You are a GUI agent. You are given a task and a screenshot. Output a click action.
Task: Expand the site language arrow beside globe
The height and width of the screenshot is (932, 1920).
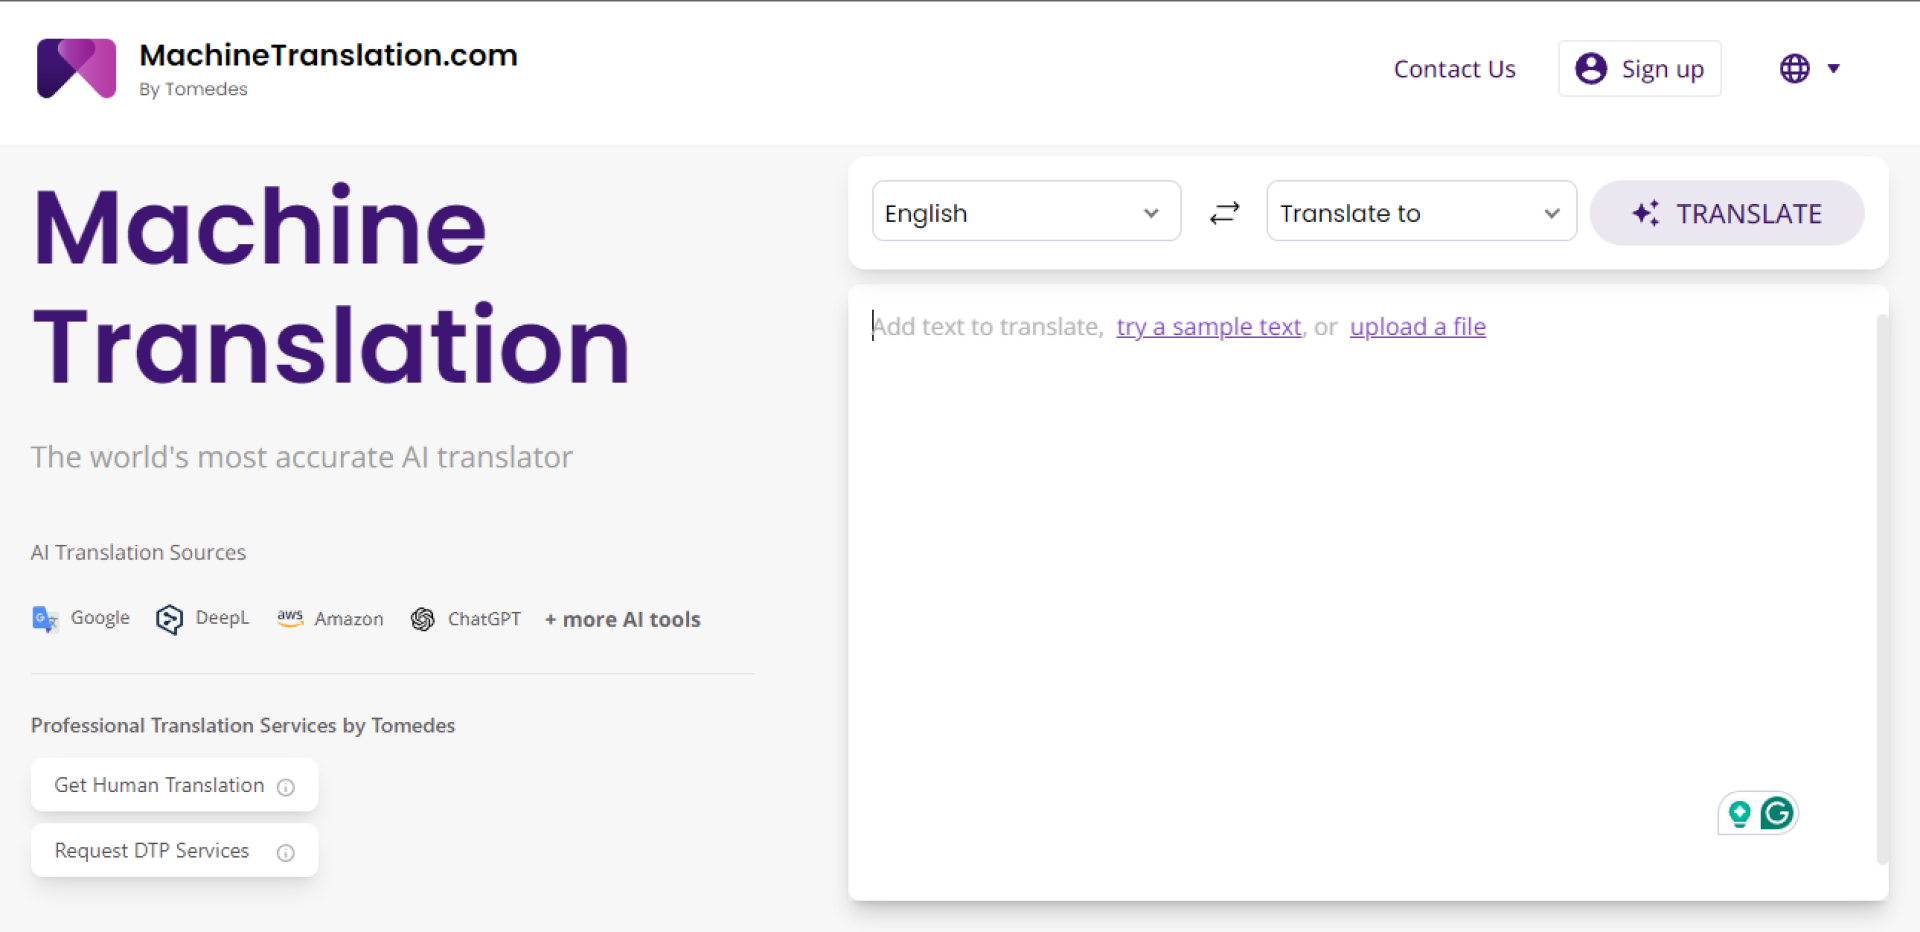click(1834, 69)
